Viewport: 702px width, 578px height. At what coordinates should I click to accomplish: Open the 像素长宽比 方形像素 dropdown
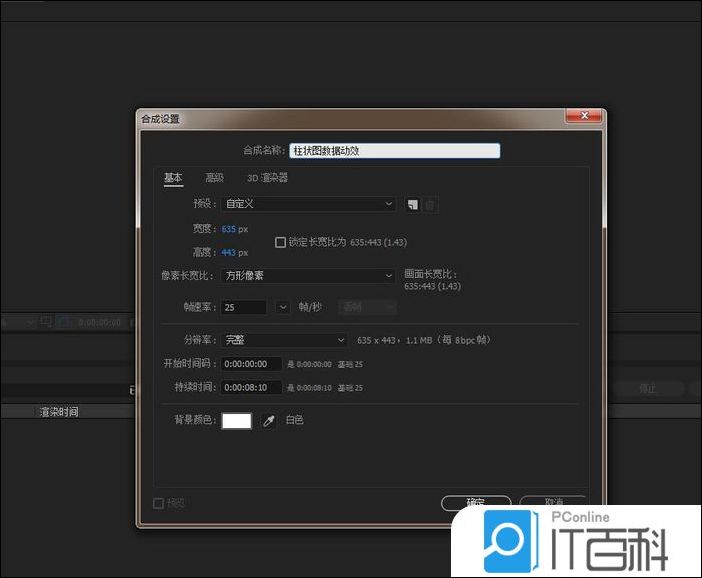pos(308,275)
